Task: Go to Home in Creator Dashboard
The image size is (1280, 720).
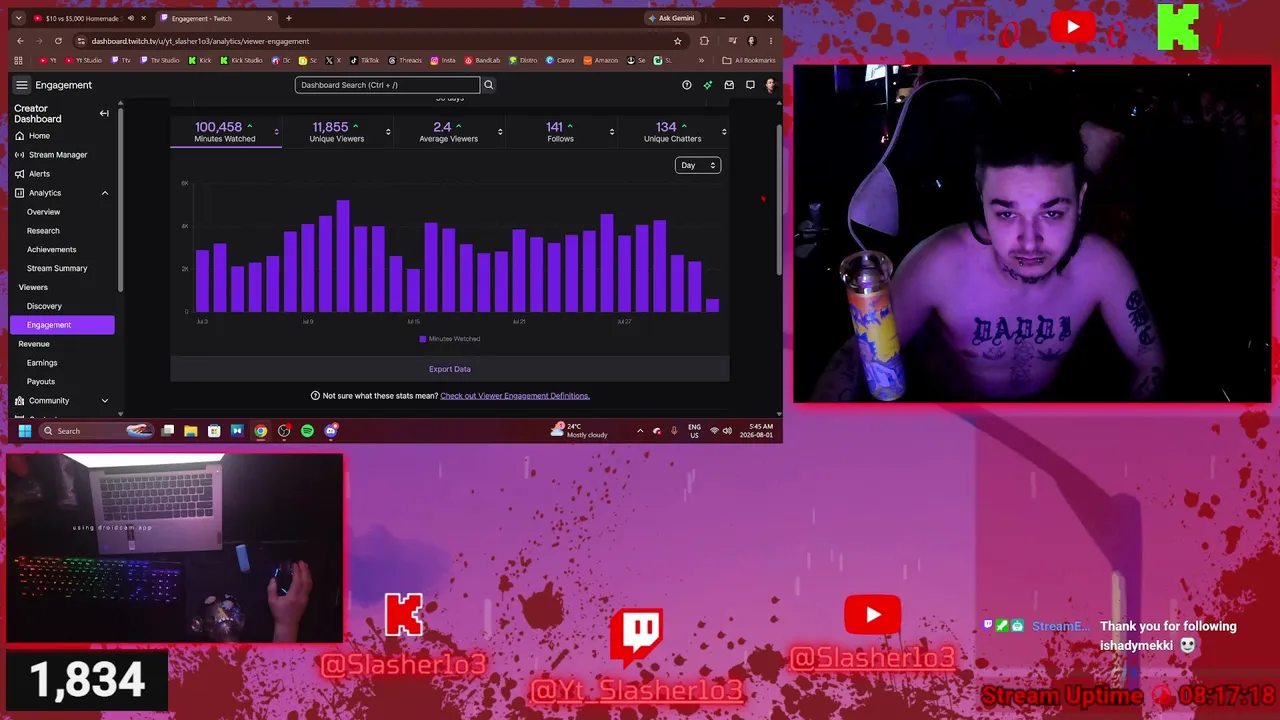Action: (x=39, y=136)
